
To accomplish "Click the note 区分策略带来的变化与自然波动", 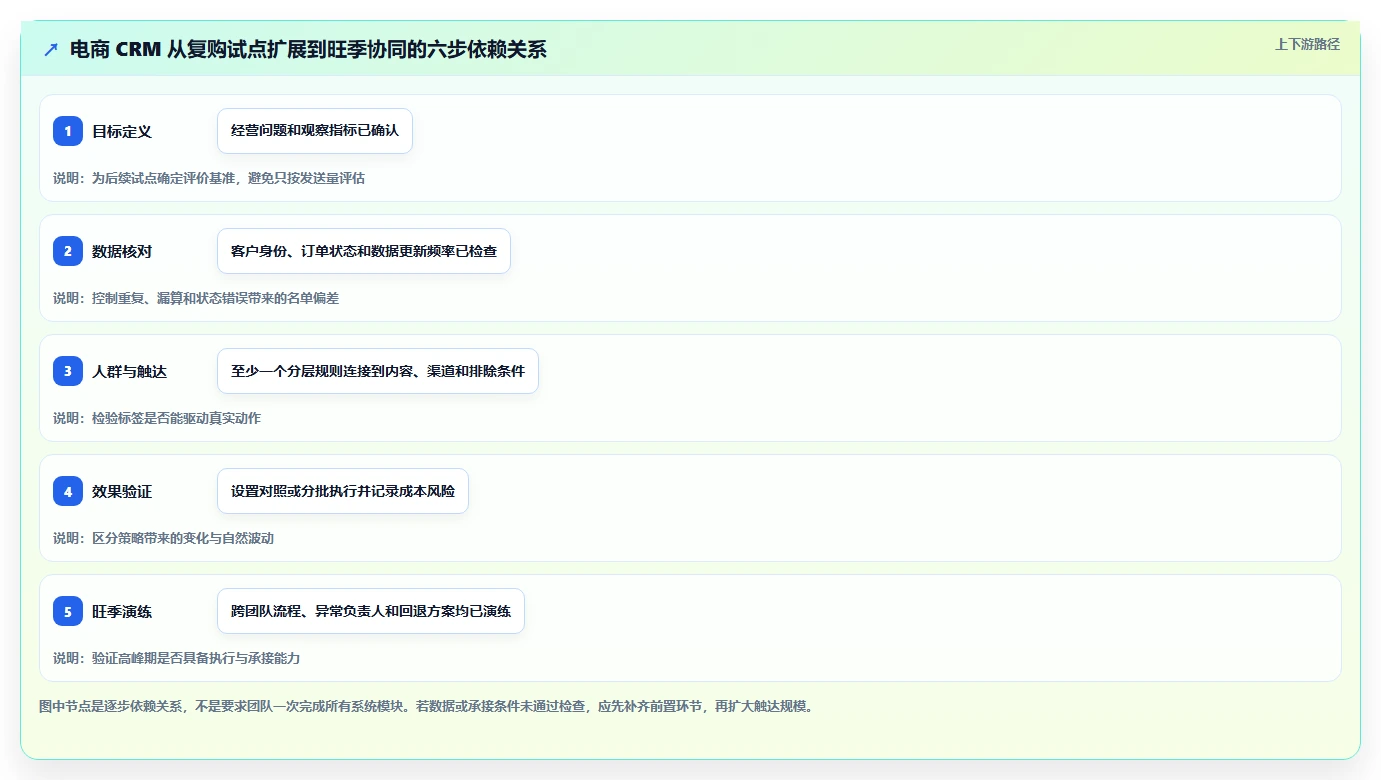I will tap(164, 538).
